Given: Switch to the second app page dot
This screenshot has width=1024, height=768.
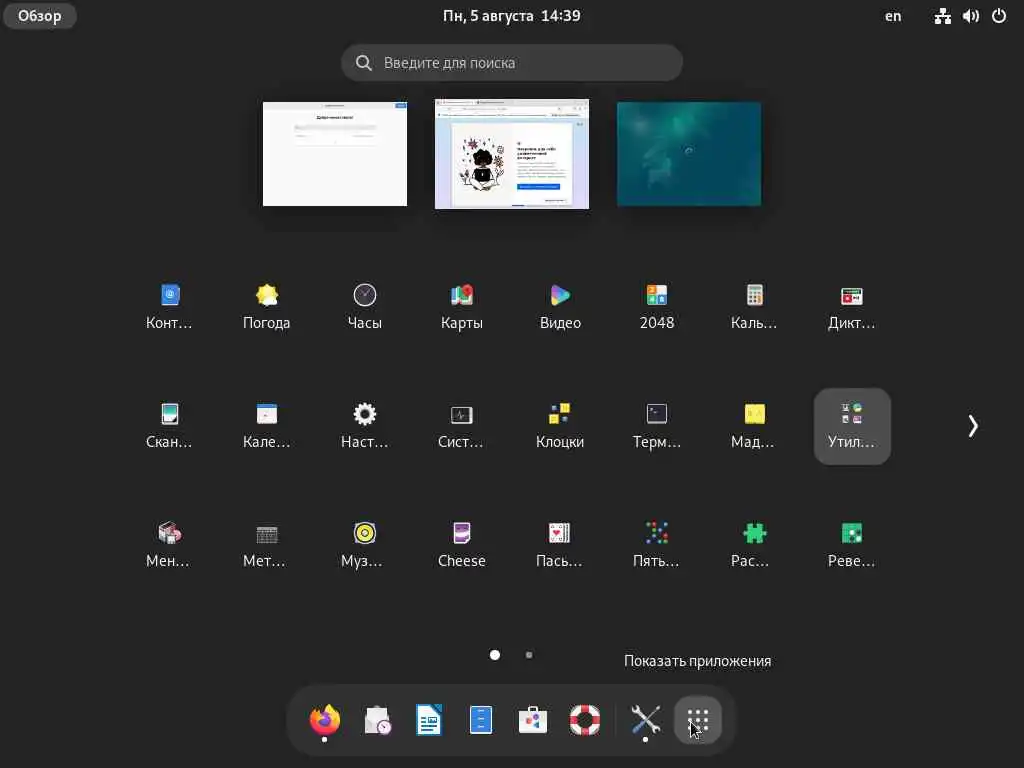Looking at the screenshot, I should [x=529, y=654].
